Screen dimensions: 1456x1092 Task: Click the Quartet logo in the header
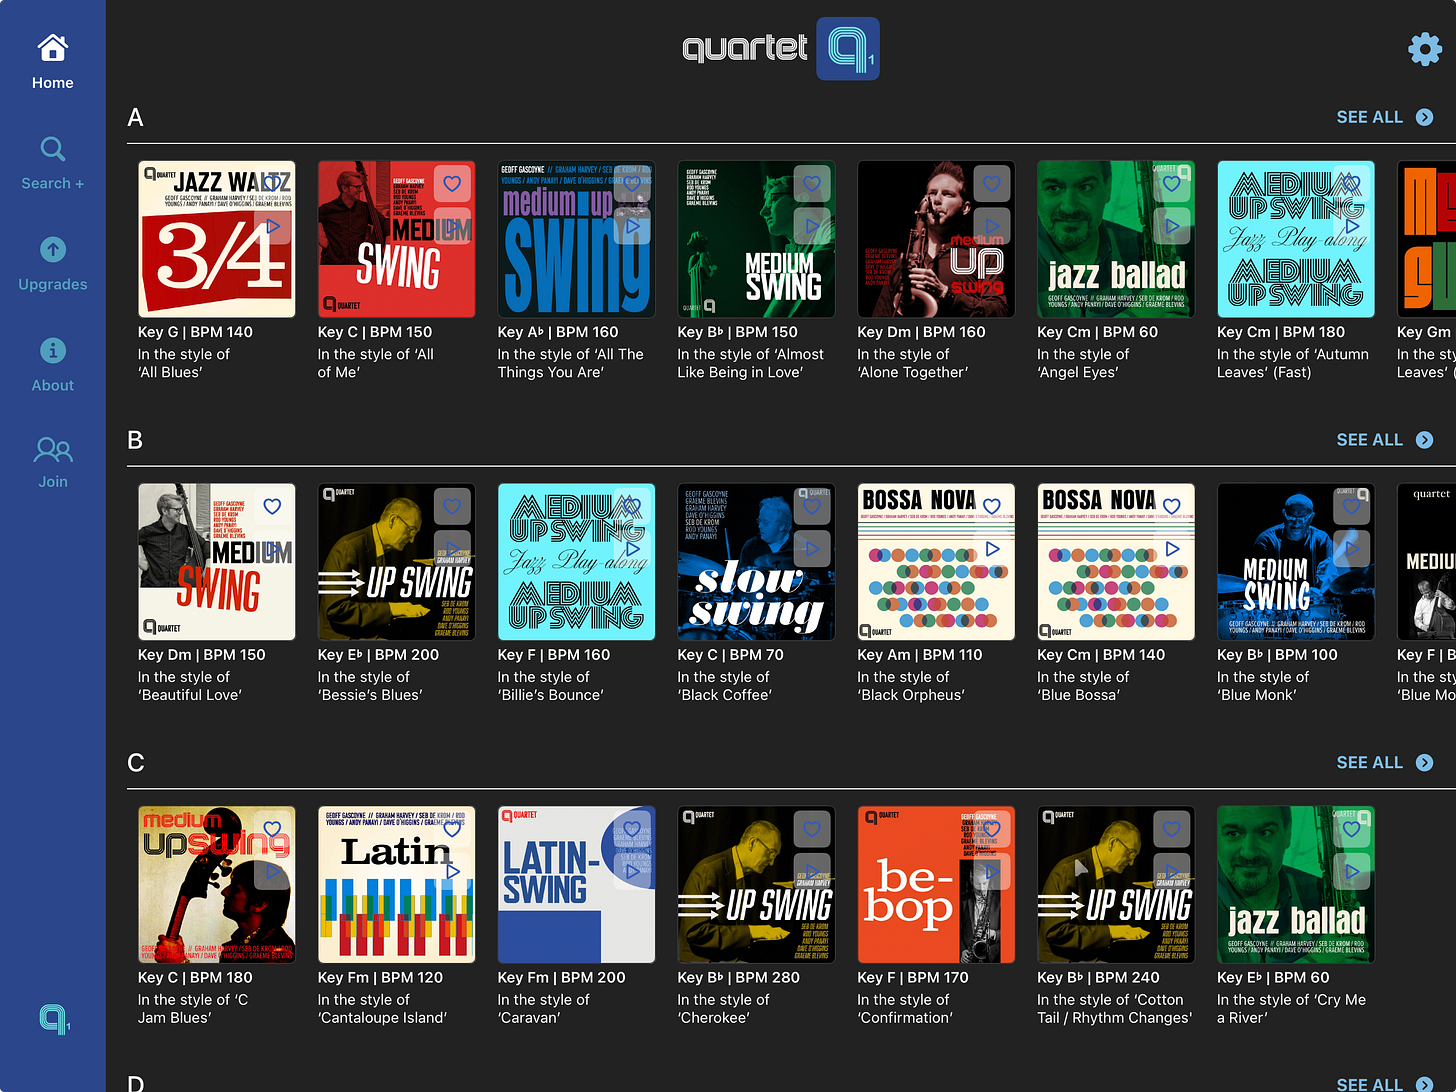pyautogui.click(x=781, y=48)
